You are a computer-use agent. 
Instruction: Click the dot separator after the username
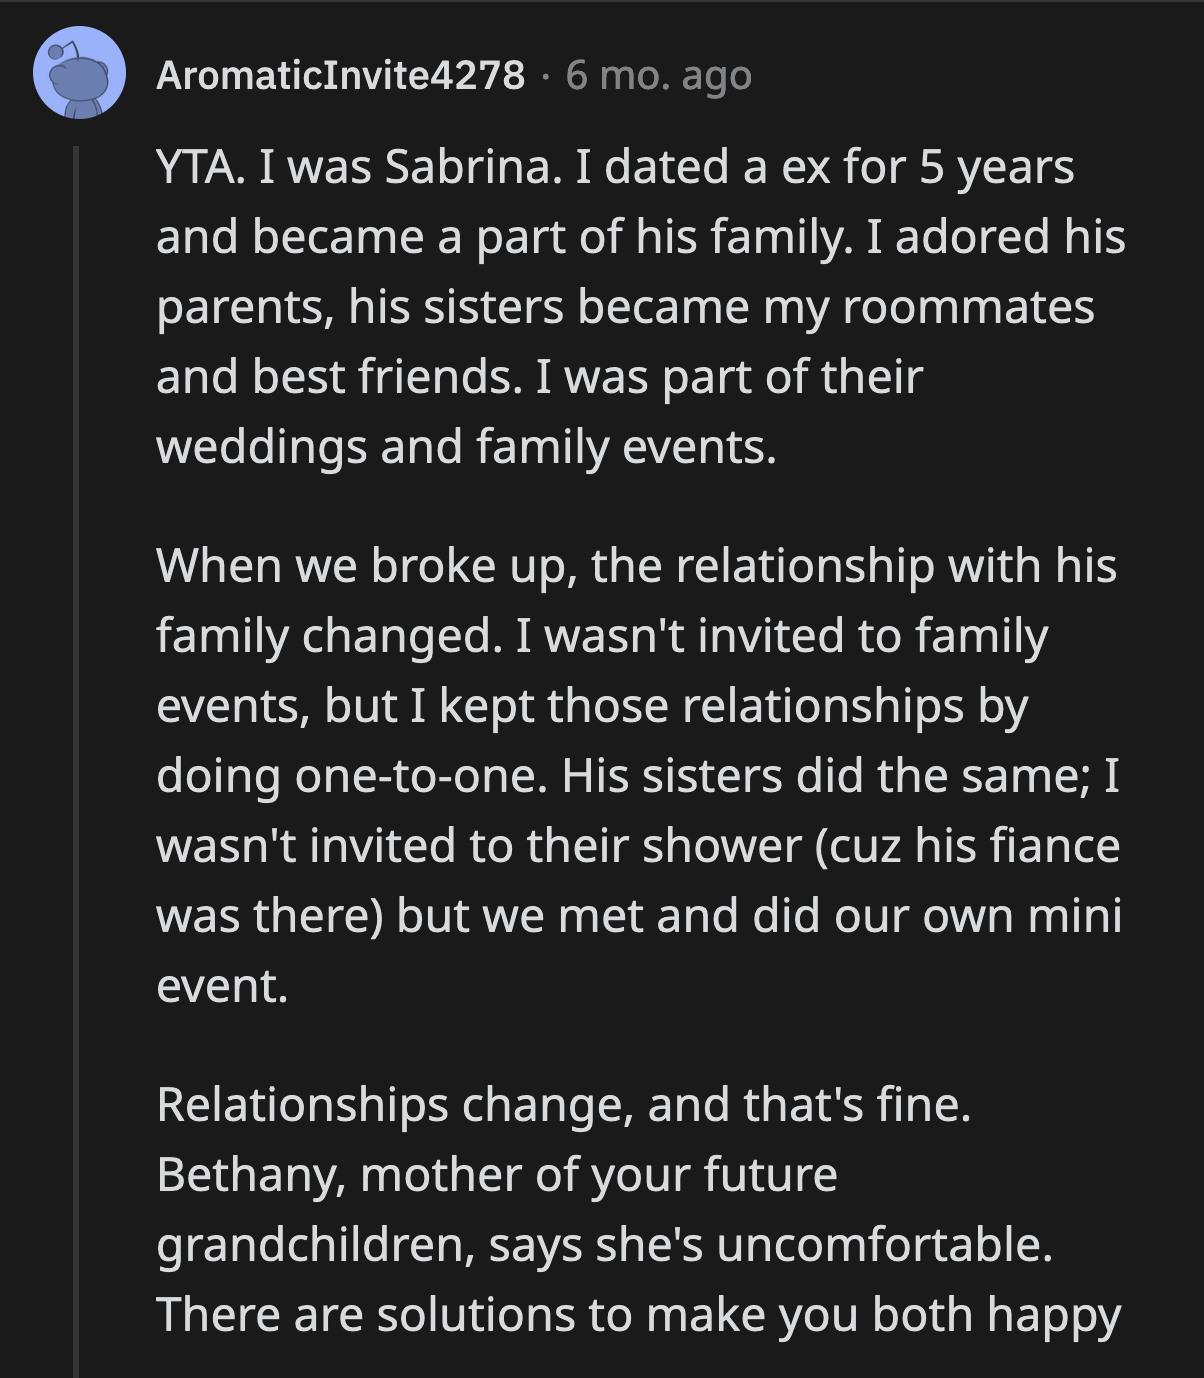pyautogui.click(x=546, y=78)
